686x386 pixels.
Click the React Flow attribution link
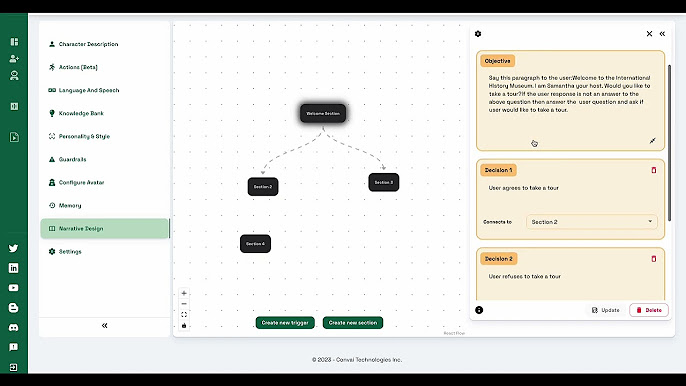pyautogui.click(x=454, y=333)
